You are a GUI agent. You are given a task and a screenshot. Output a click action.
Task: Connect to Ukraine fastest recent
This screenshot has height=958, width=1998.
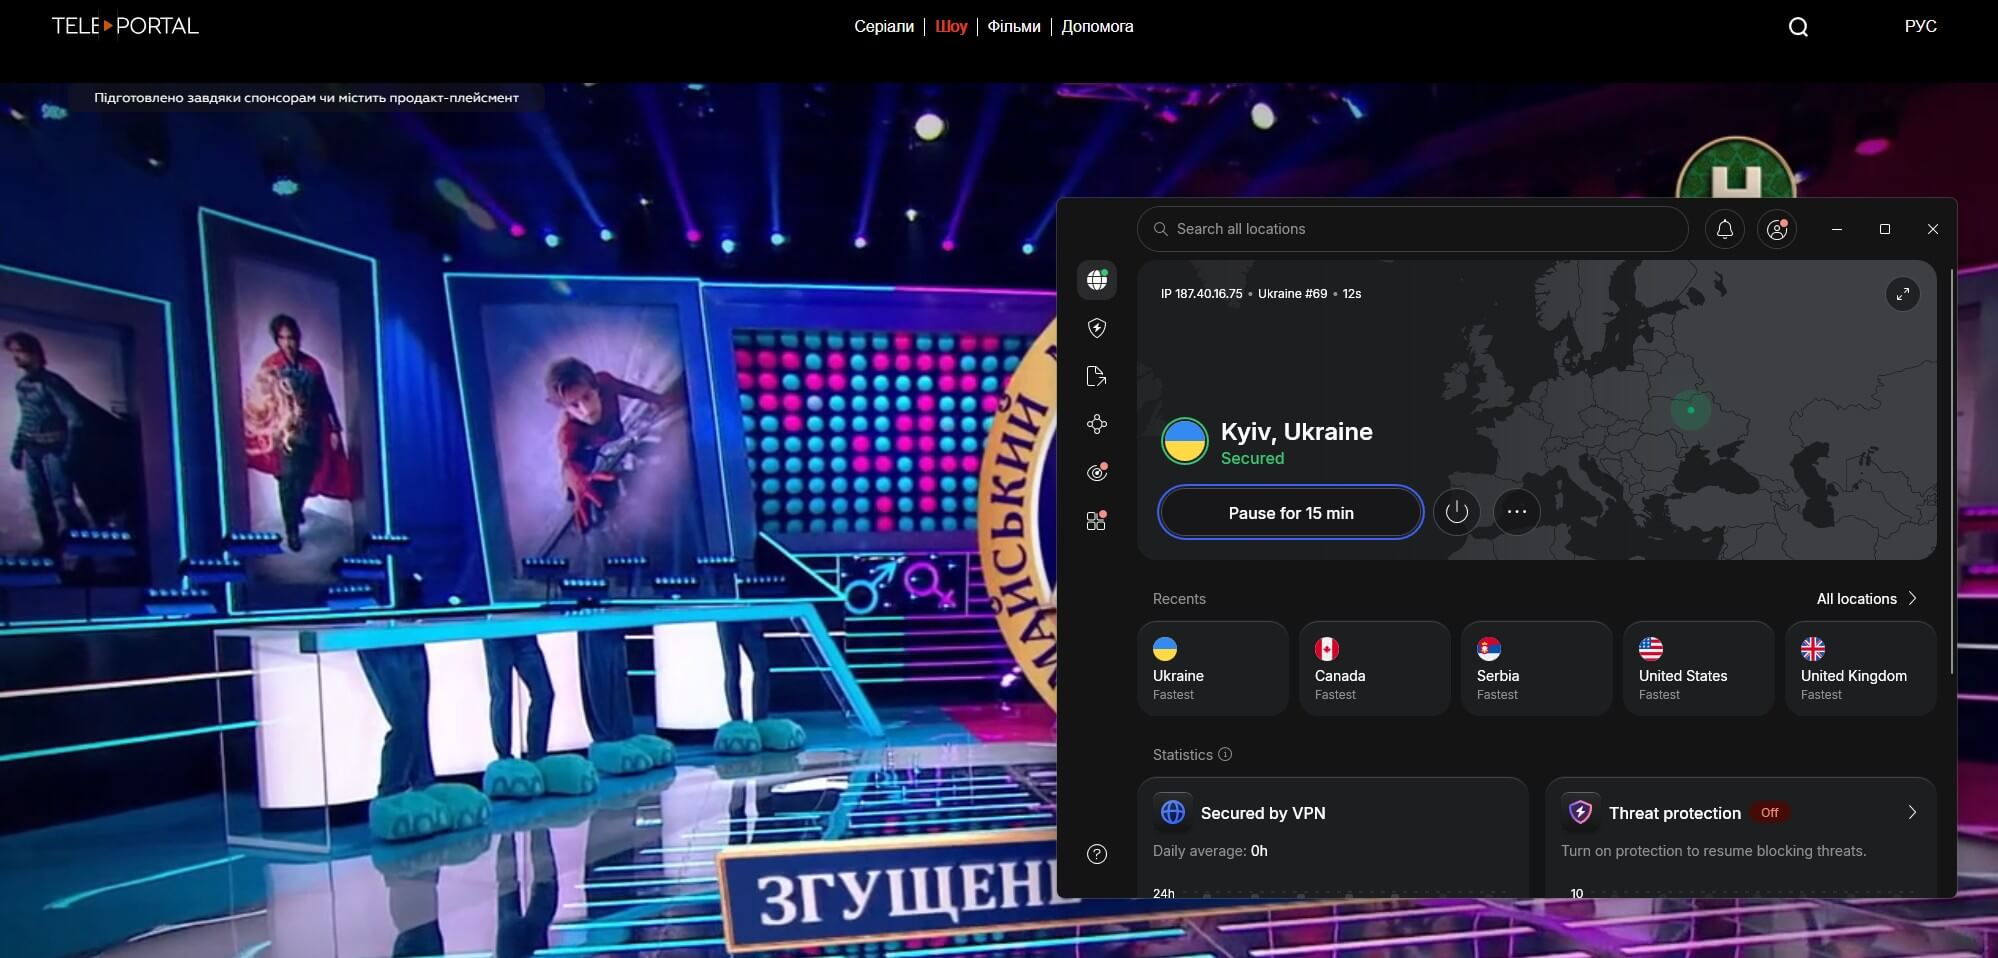tap(1213, 668)
